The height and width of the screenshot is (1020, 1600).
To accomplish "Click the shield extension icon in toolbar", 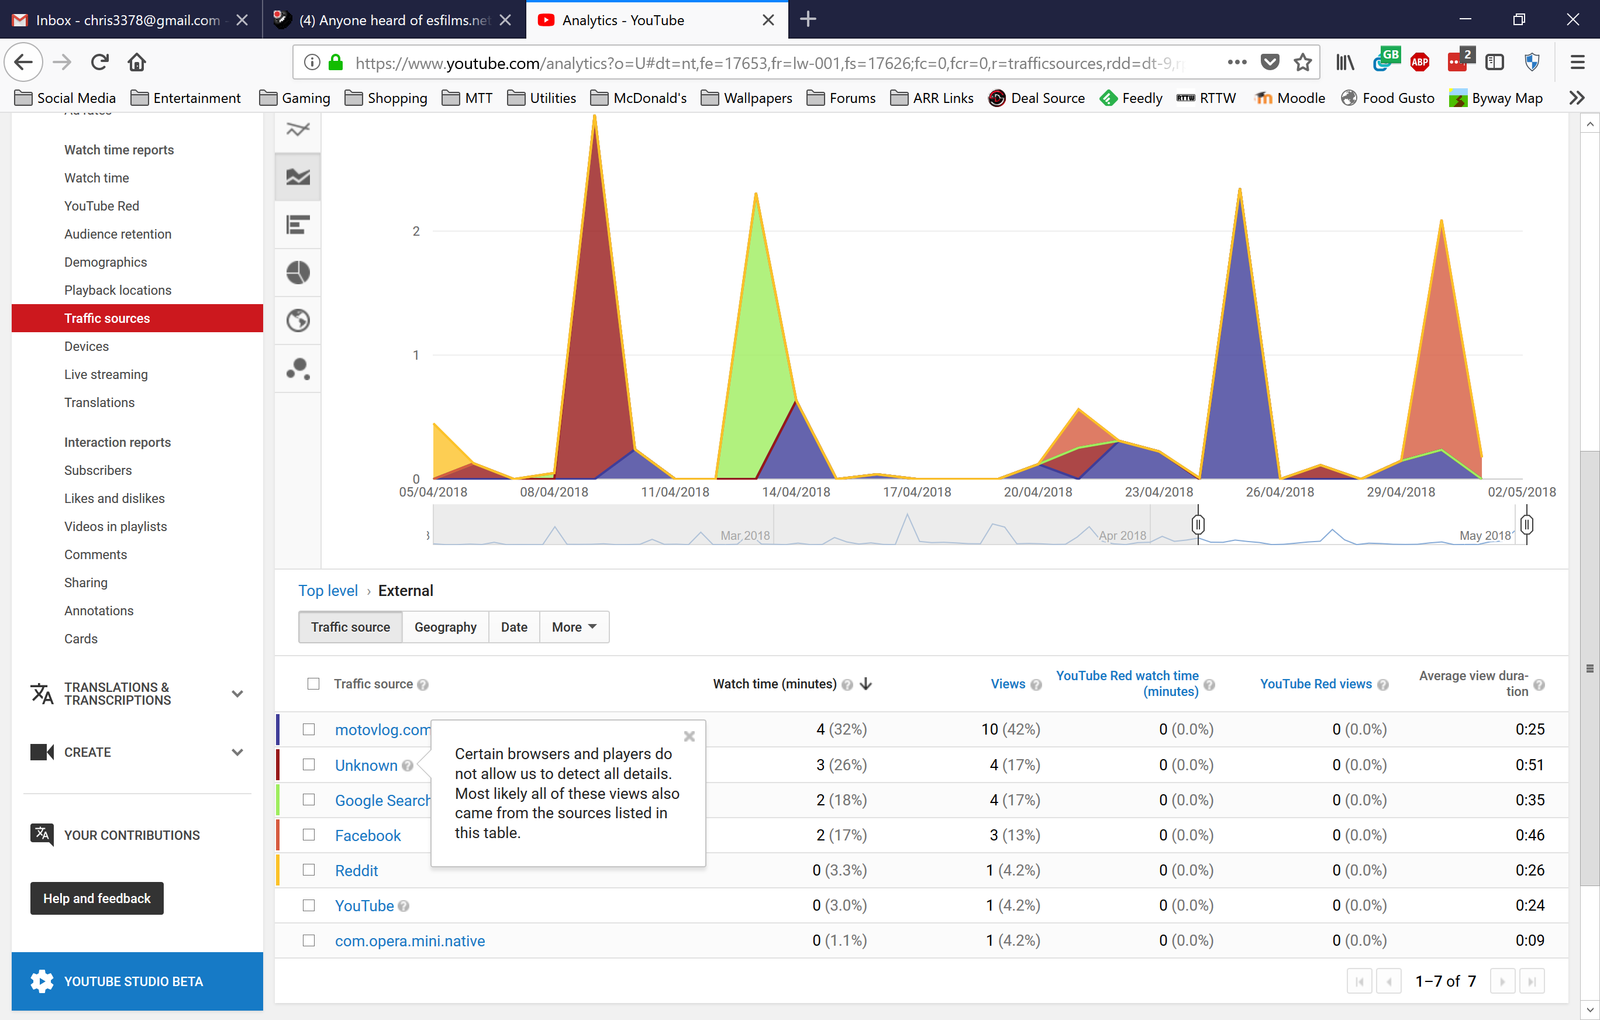I will 1531,62.
